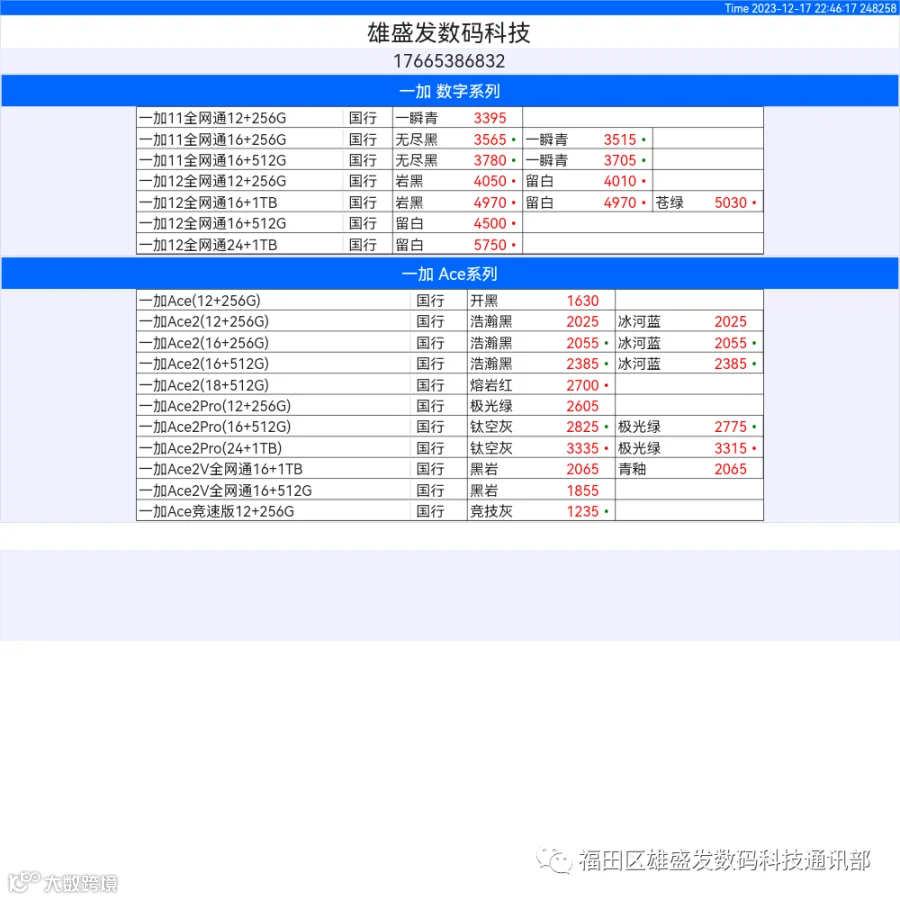Select the row 一加11全网通16+256G

(450, 139)
